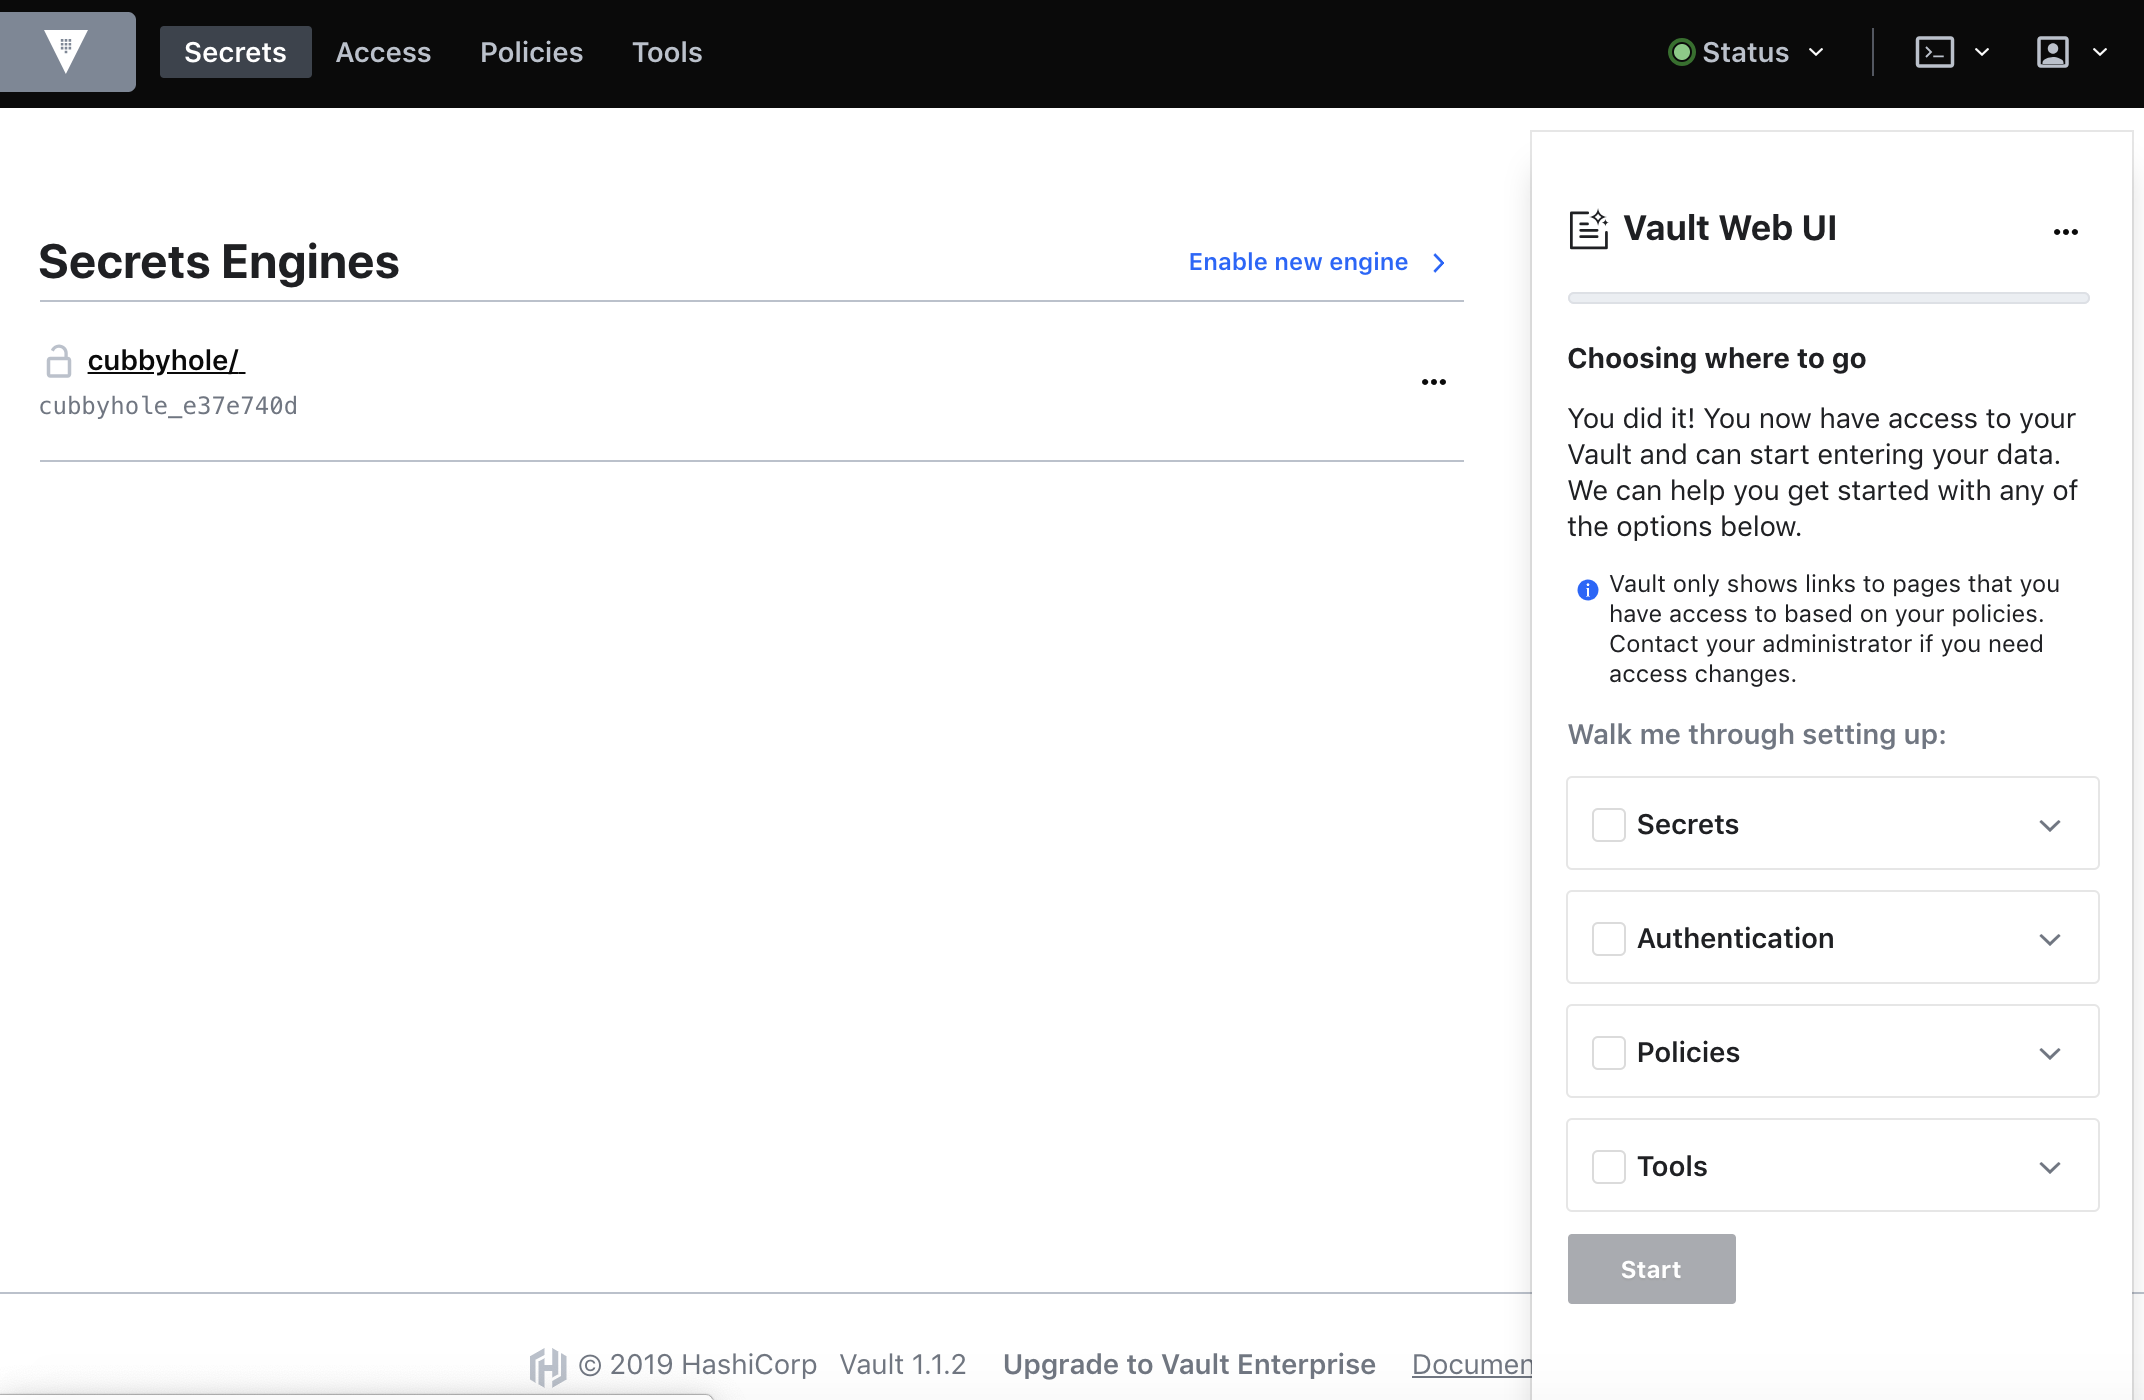Click the wizard progress bar
The width and height of the screenshot is (2144, 1400).
pos(1828,298)
